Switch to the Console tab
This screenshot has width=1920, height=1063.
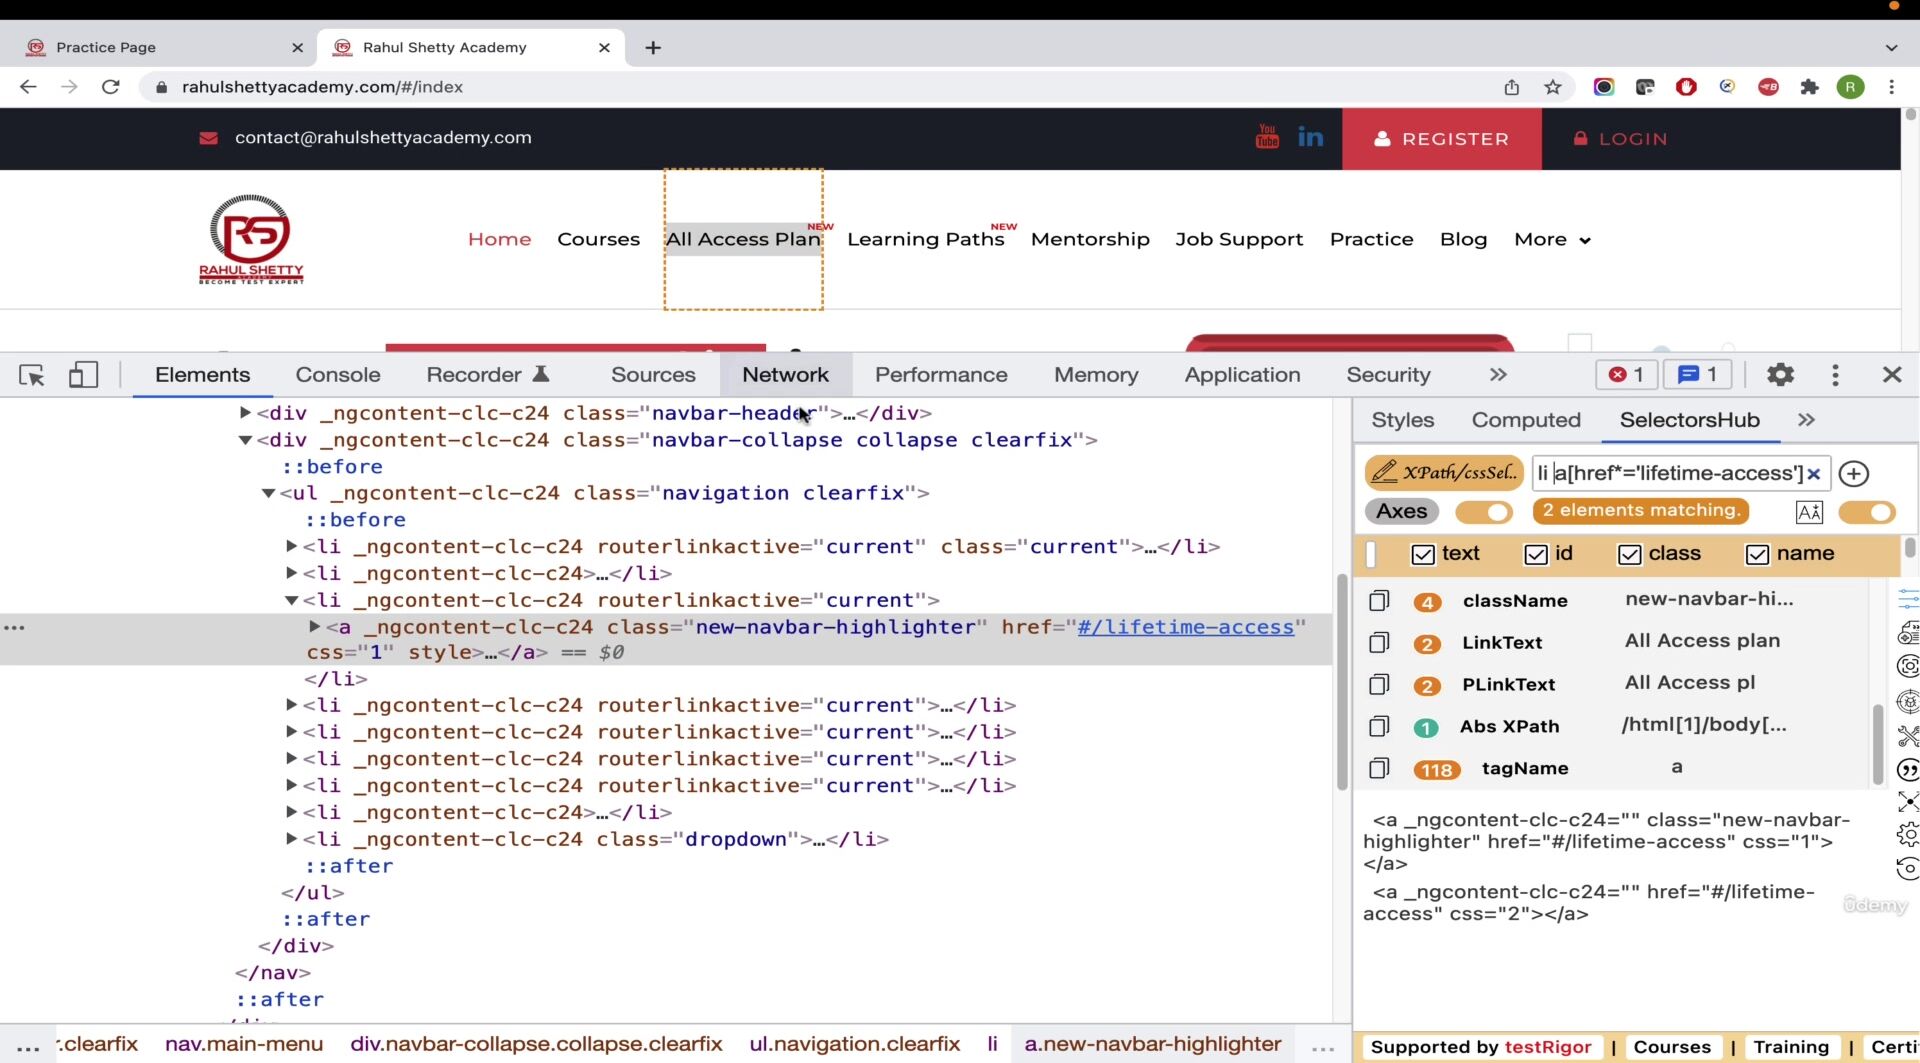click(x=338, y=375)
